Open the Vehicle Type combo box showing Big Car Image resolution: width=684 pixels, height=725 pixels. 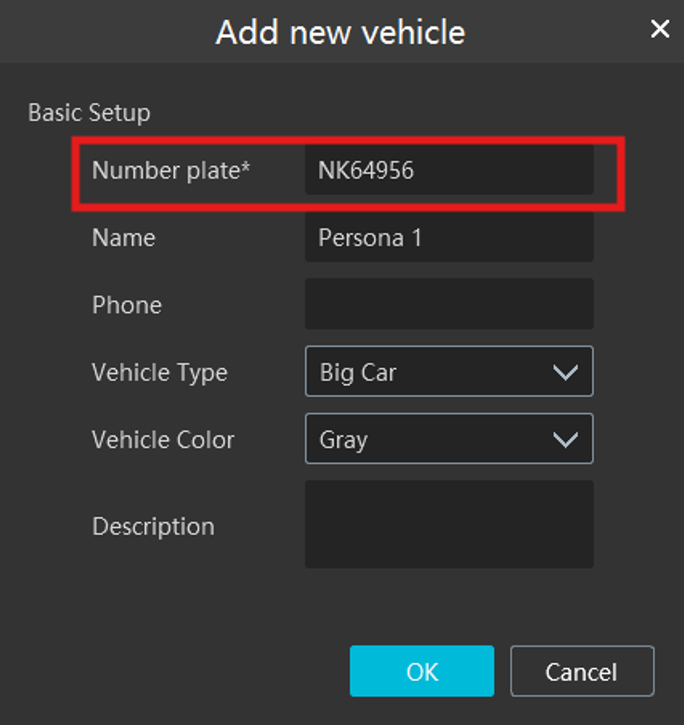pos(430,372)
